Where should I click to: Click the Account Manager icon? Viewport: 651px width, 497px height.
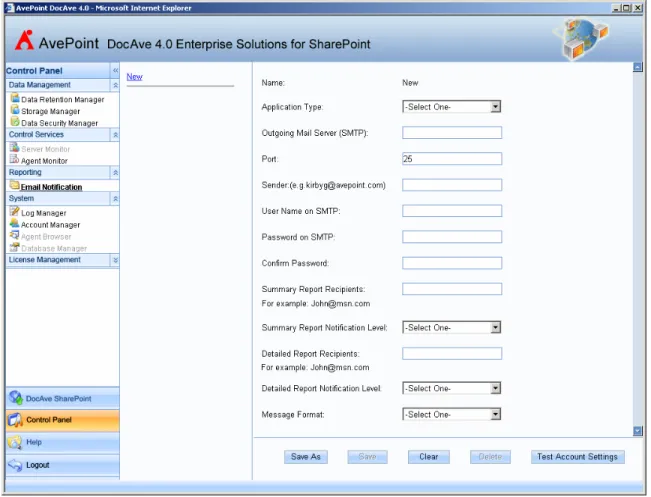click(15, 223)
